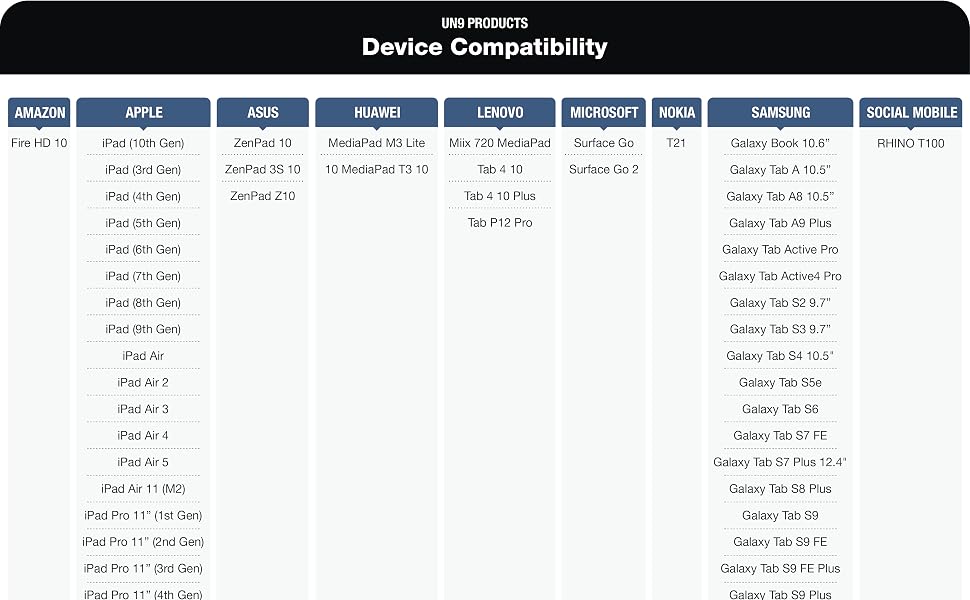Click Fire HD 10 entry
Image resolution: width=970 pixels, height=600 pixels.
pos(39,143)
